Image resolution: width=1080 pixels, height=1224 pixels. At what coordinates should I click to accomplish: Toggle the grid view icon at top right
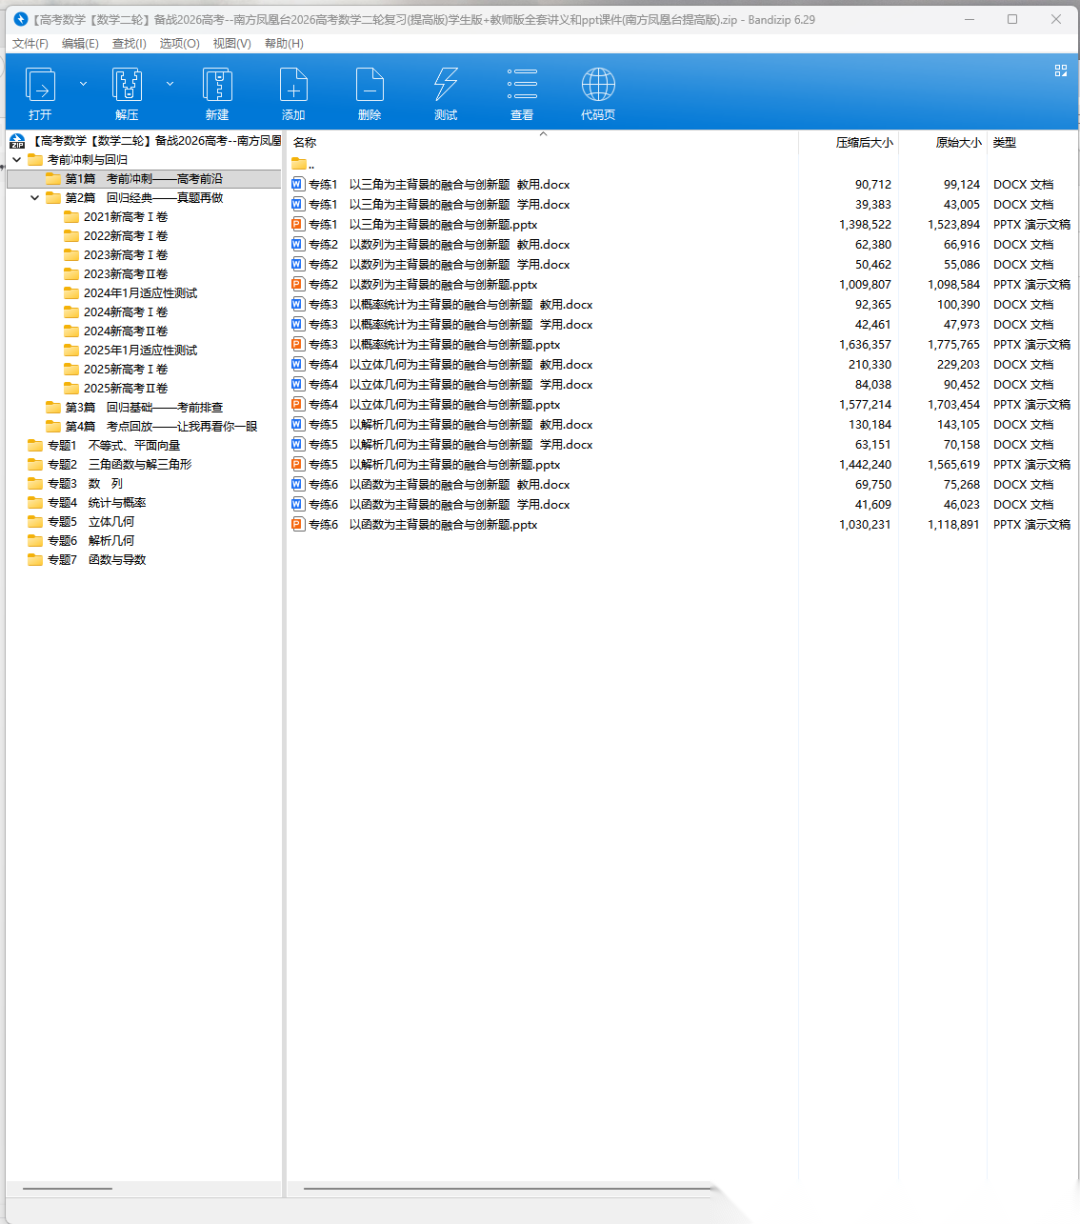[1061, 70]
